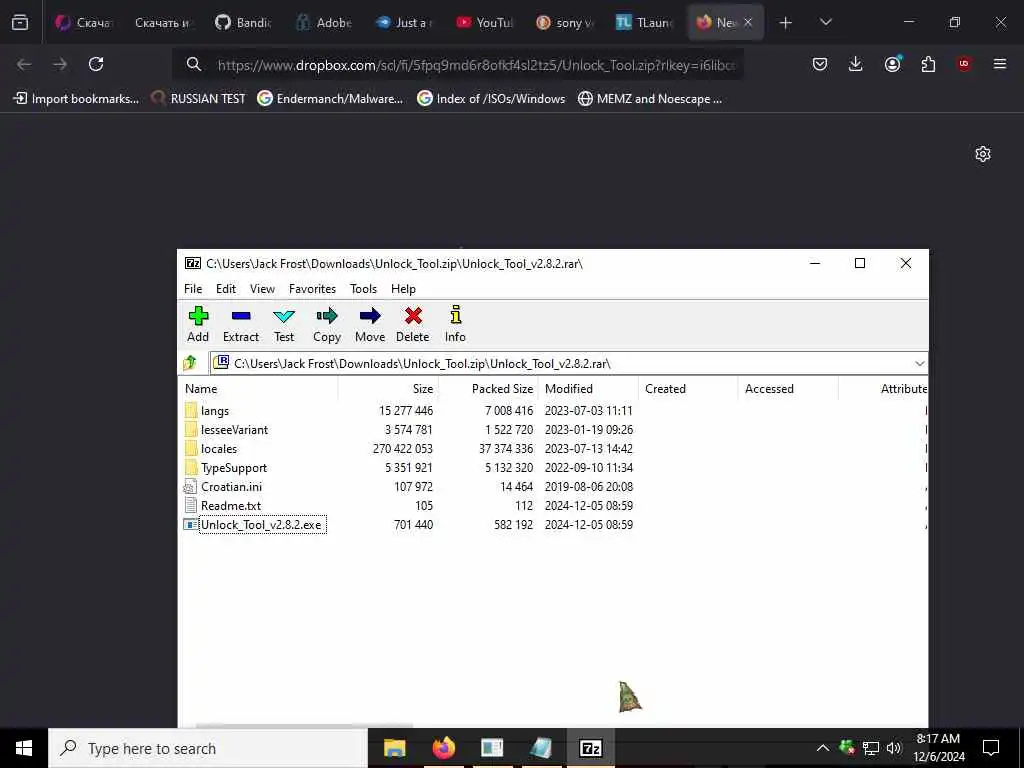Open the Favorites menu in 7-Zip
The image size is (1024, 768).
click(x=312, y=289)
